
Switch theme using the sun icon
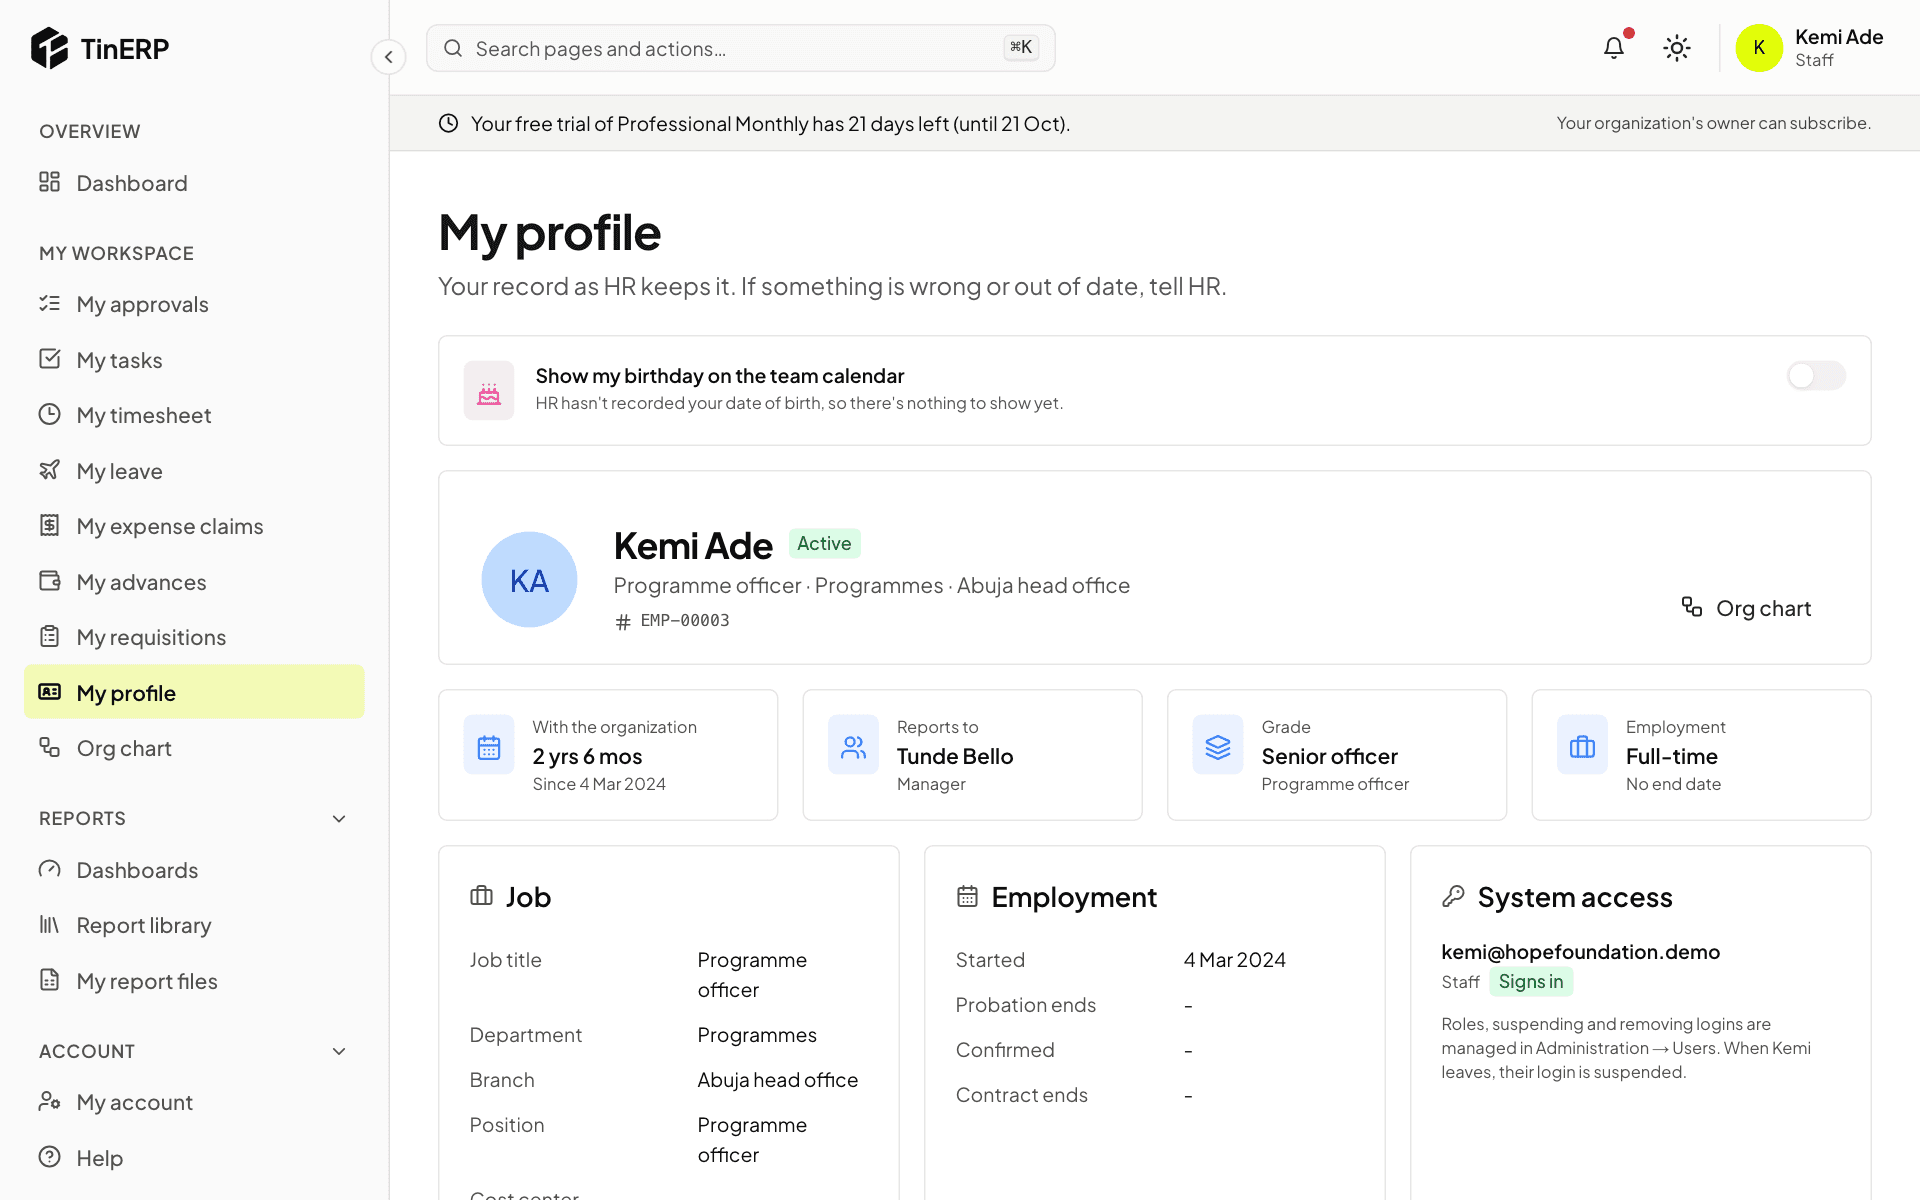[1677, 48]
